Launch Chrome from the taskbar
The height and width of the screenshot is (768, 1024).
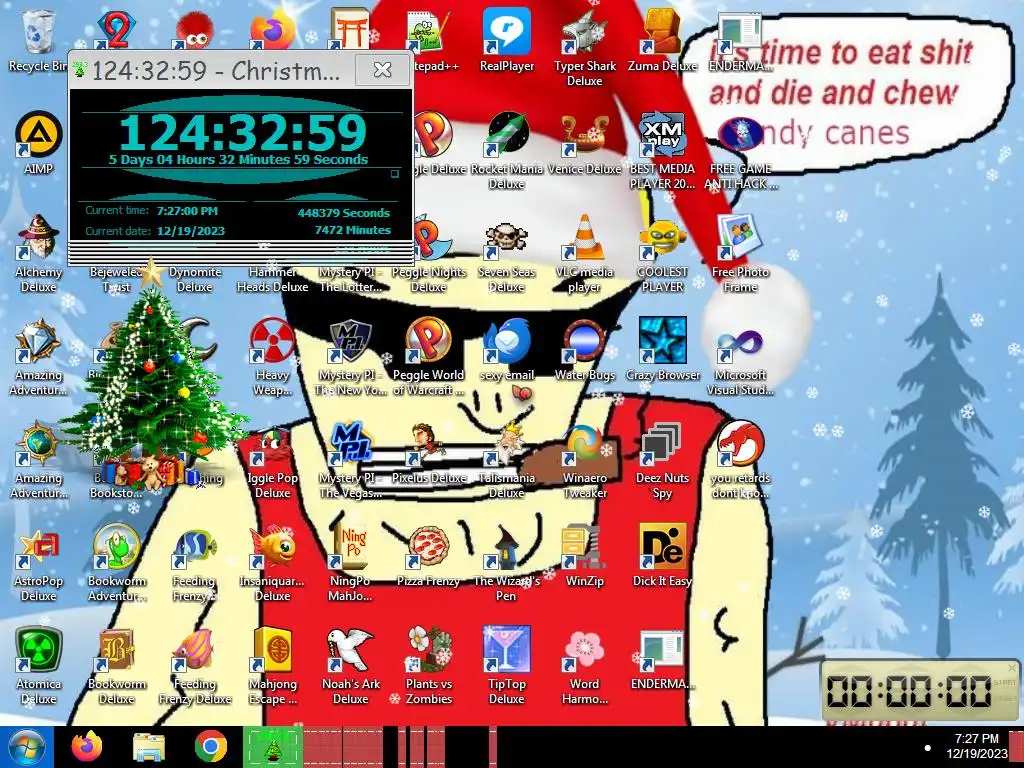click(210, 747)
